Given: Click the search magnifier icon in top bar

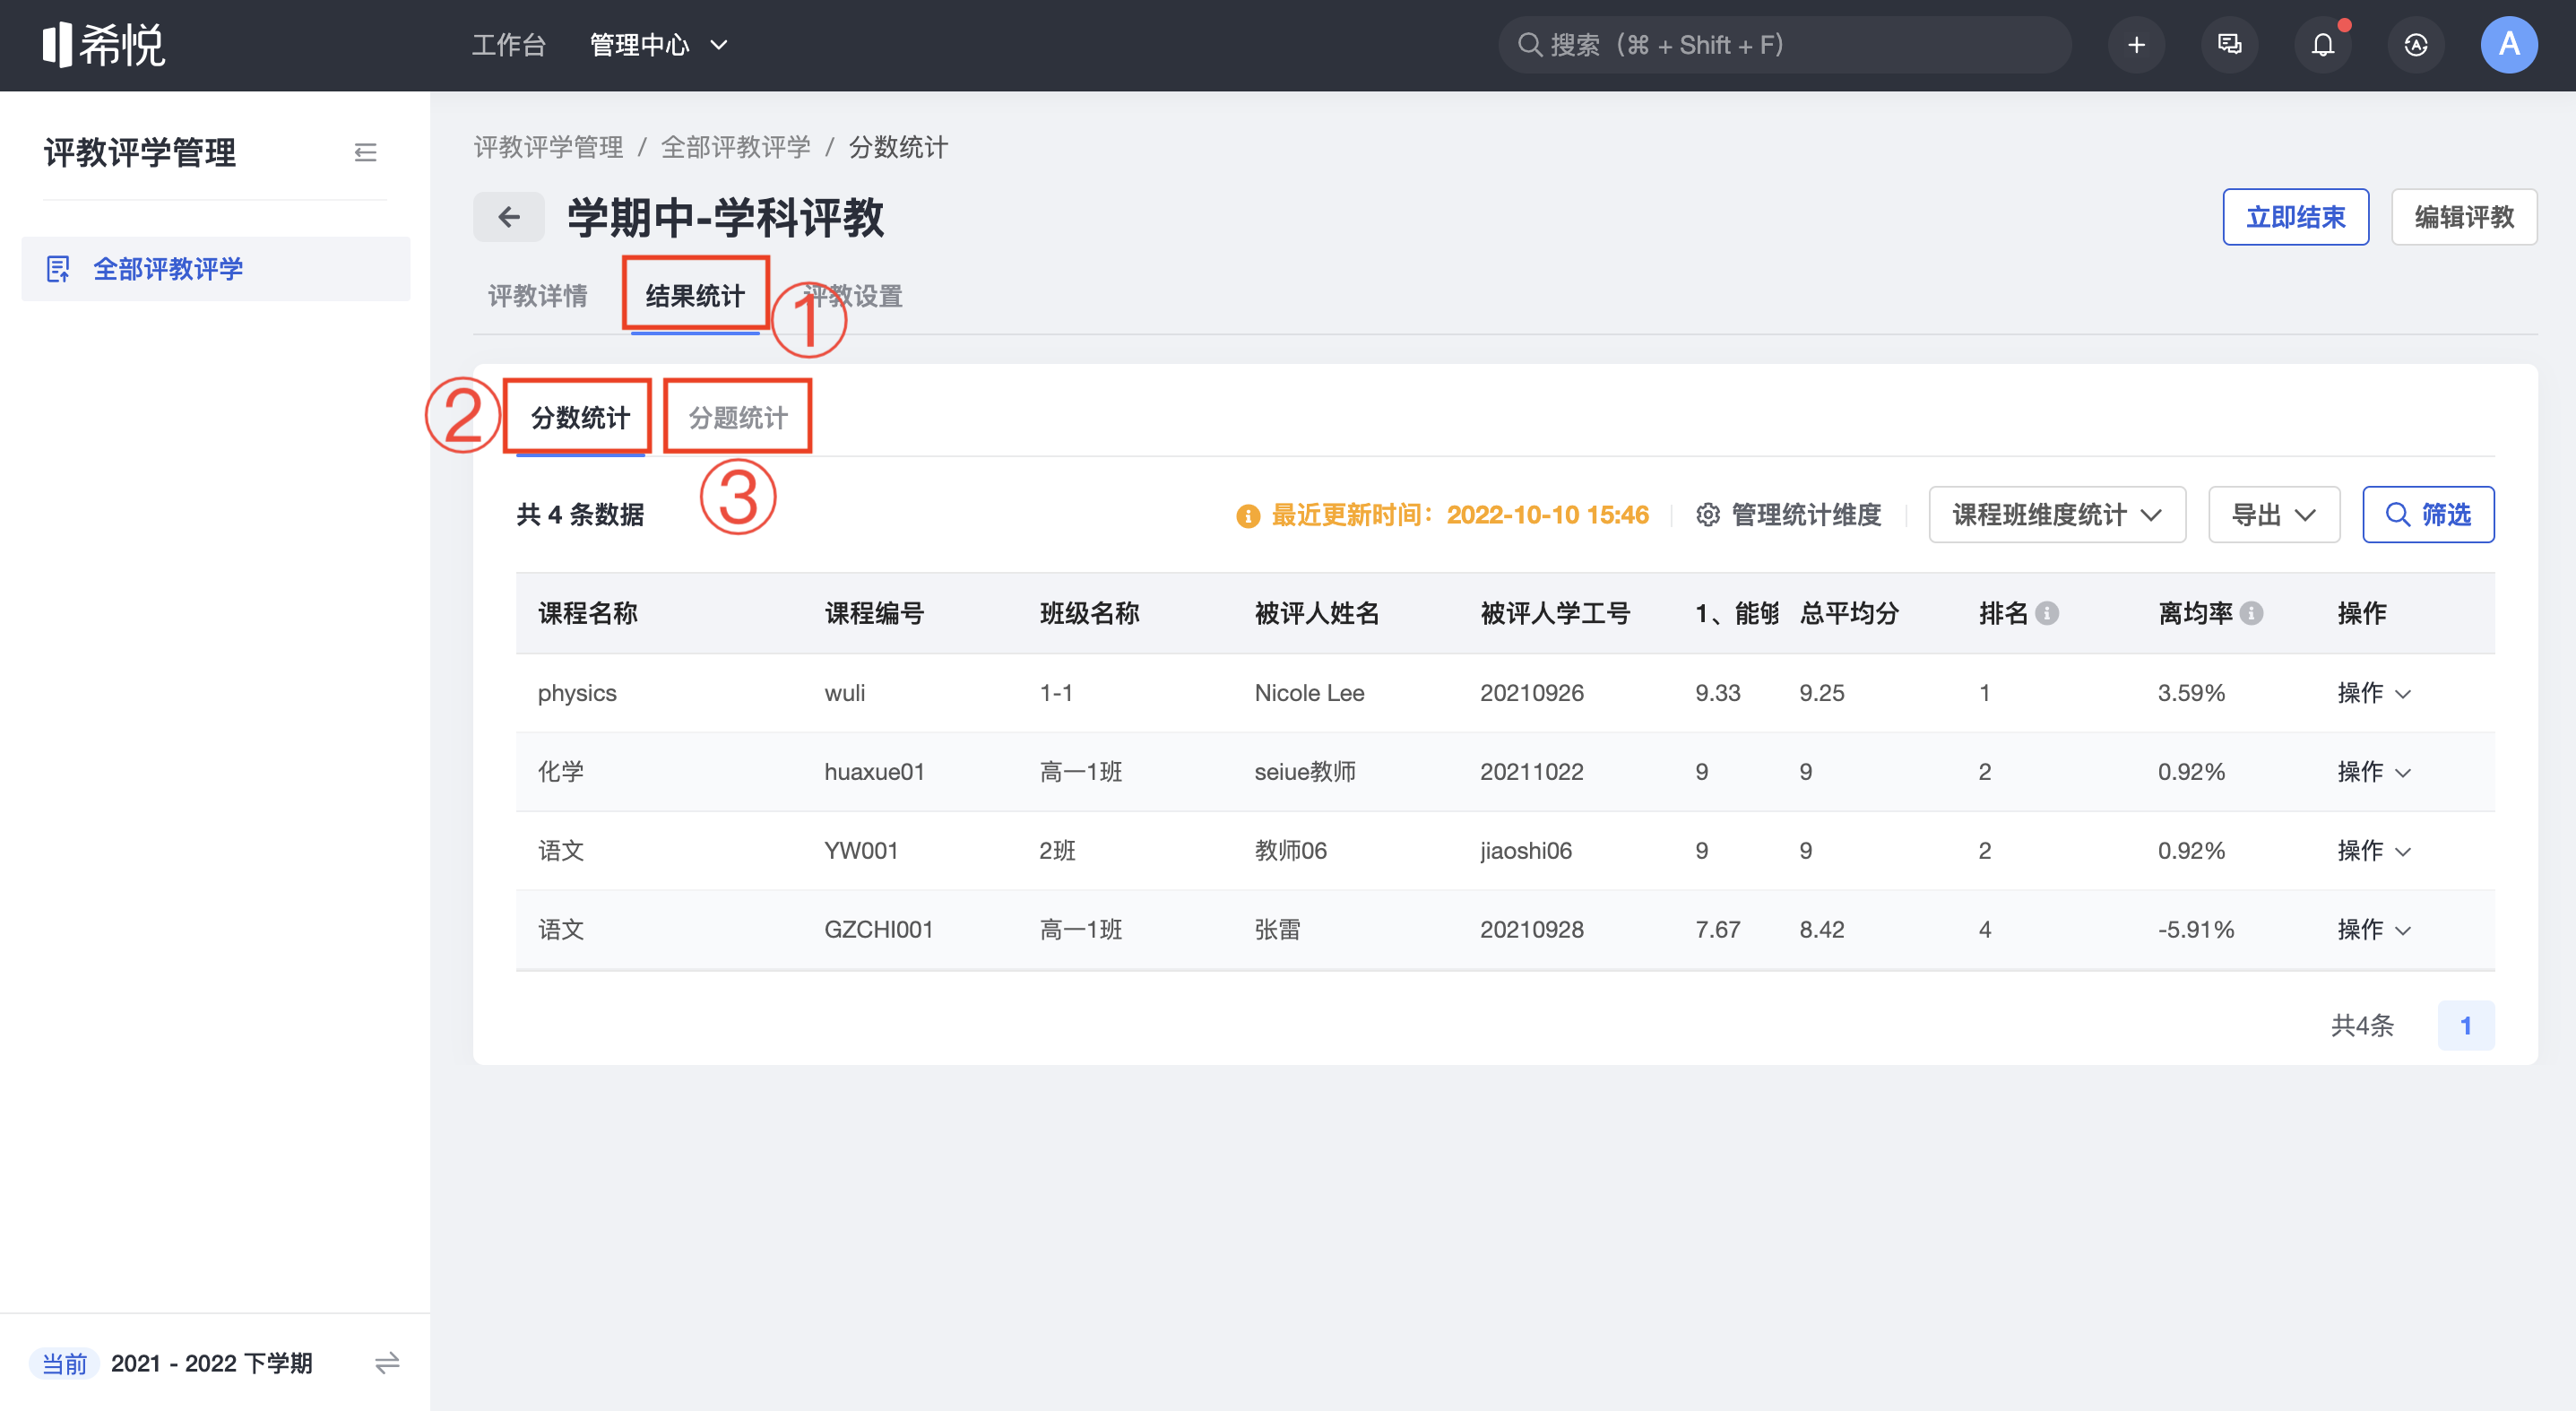Looking at the screenshot, I should pyautogui.click(x=1529, y=45).
